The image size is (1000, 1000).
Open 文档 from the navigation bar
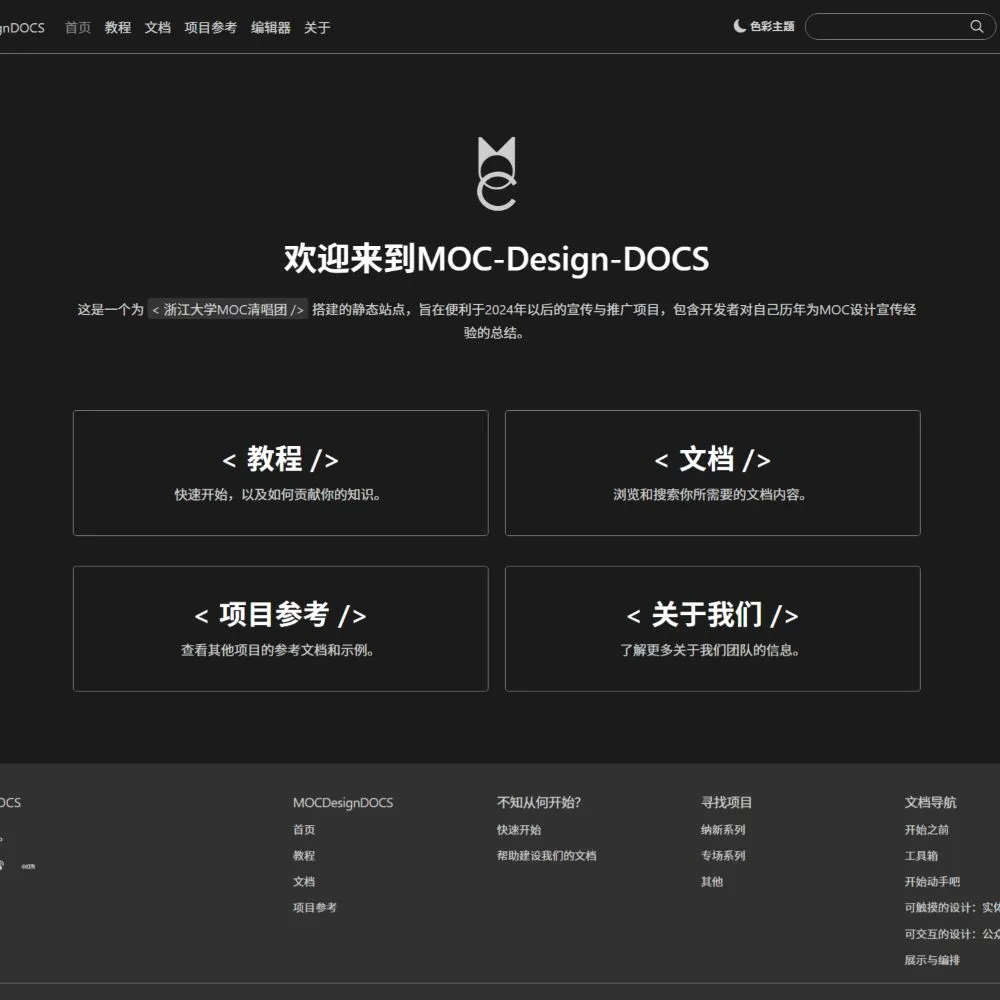(156, 28)
